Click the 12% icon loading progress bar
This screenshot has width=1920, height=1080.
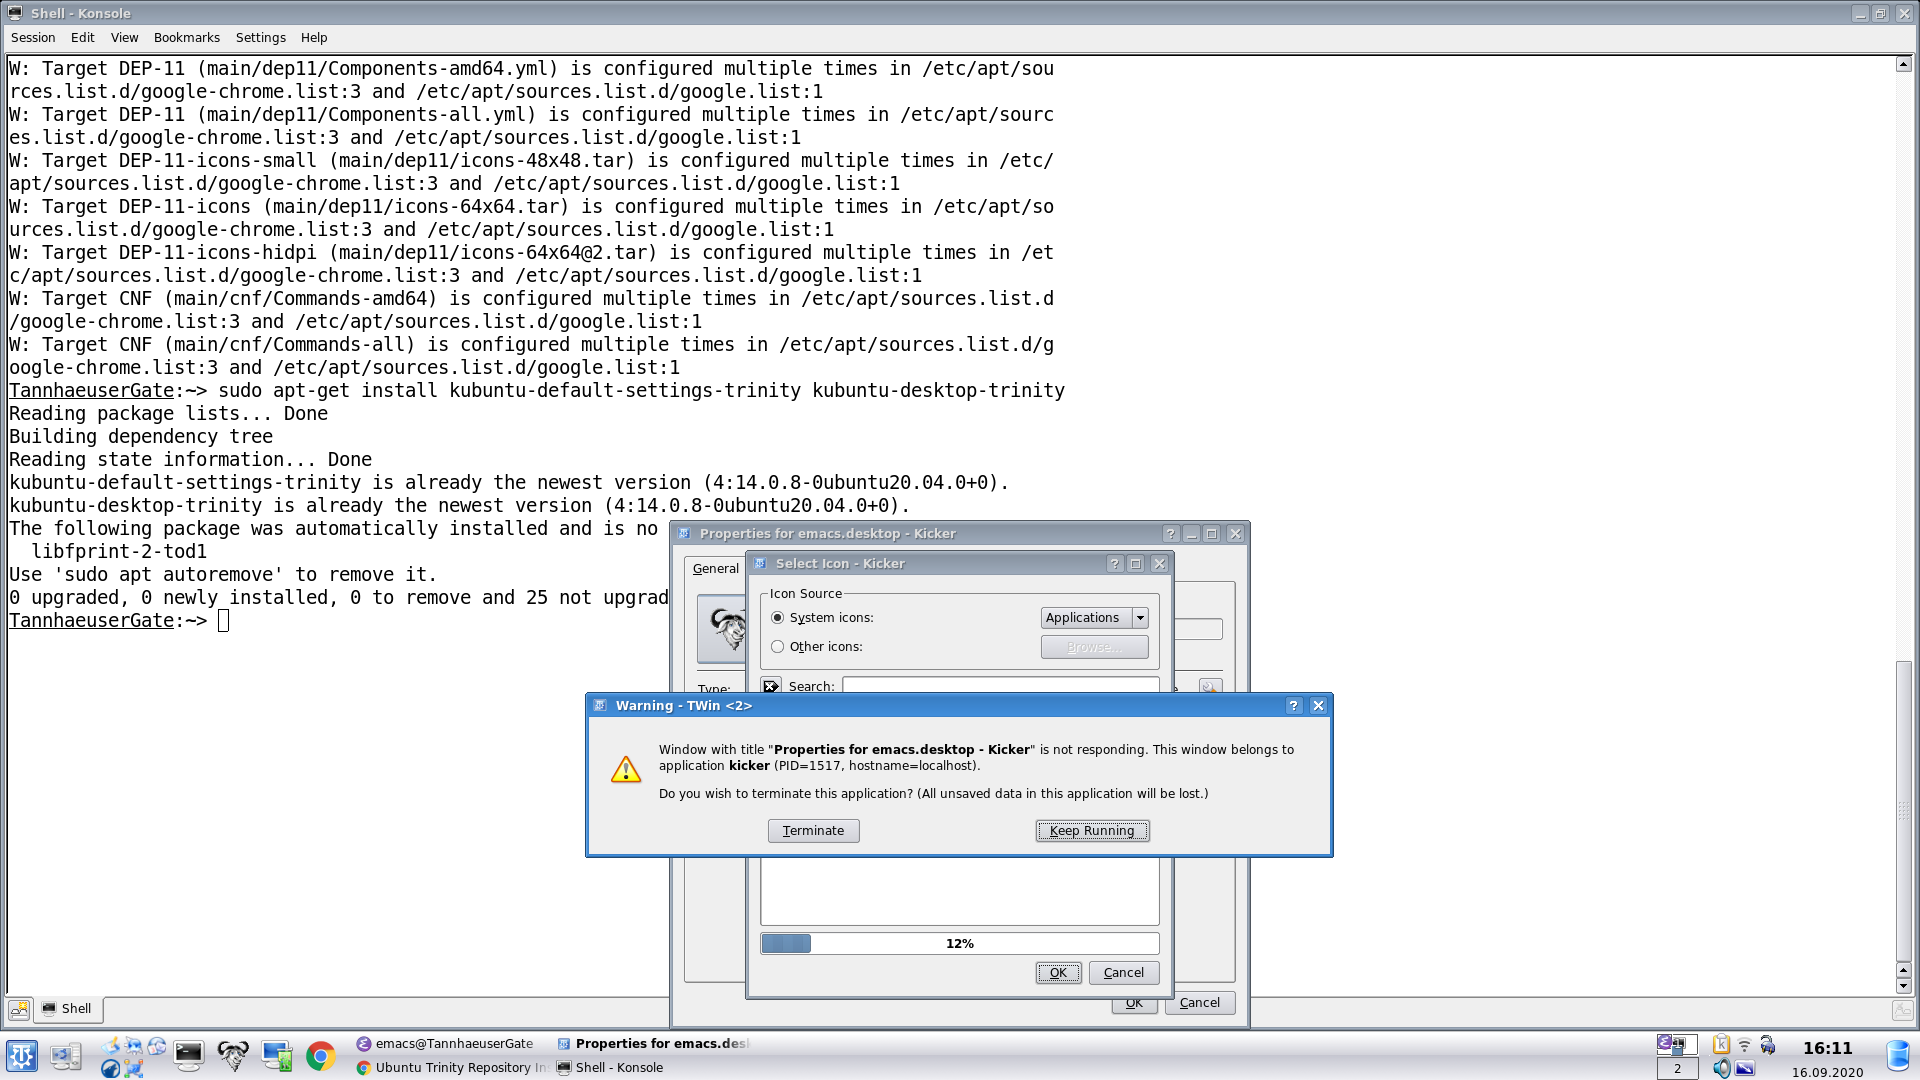[960, 944]
